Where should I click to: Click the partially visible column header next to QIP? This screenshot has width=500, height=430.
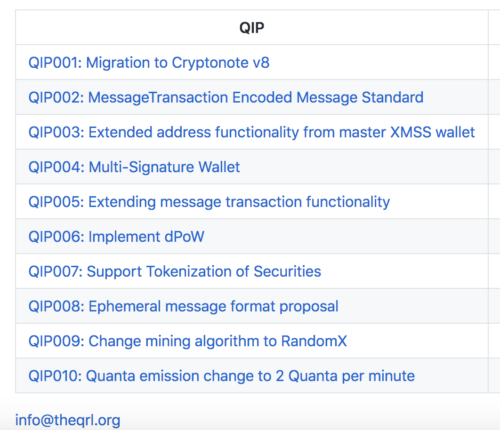click(x=494, y=27)
